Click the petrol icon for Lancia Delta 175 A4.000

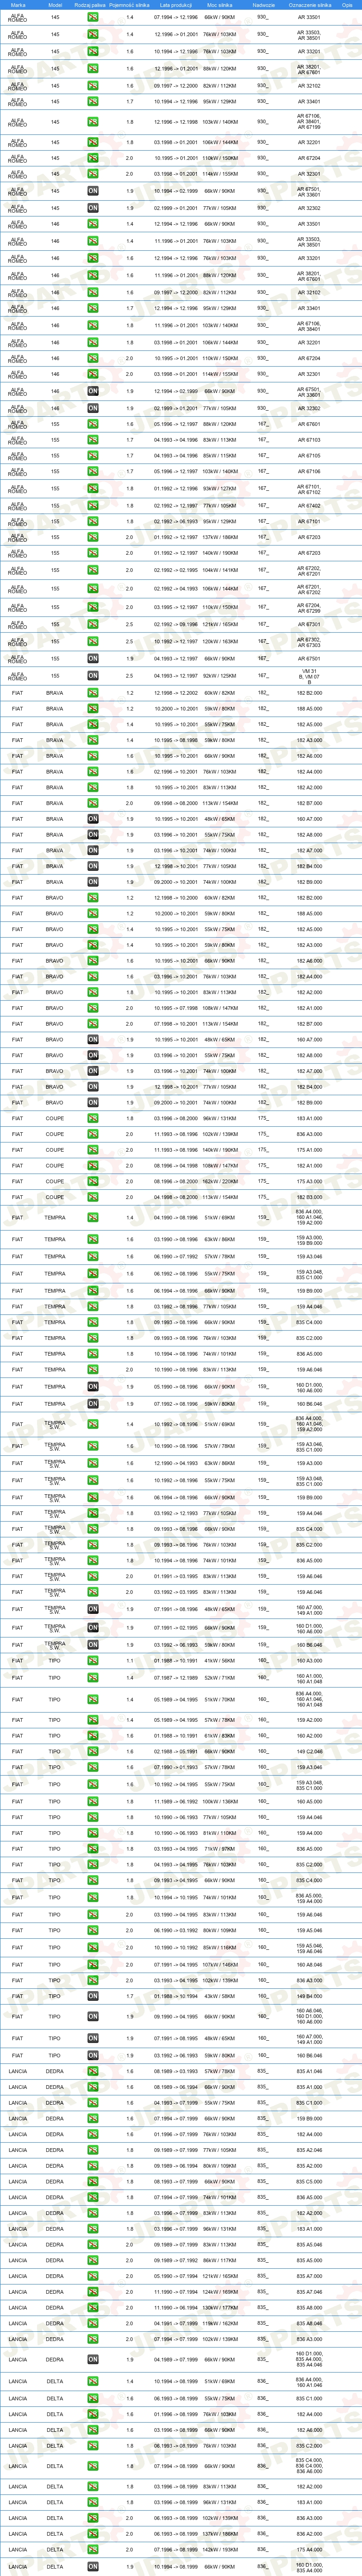tap(92, 2550)
